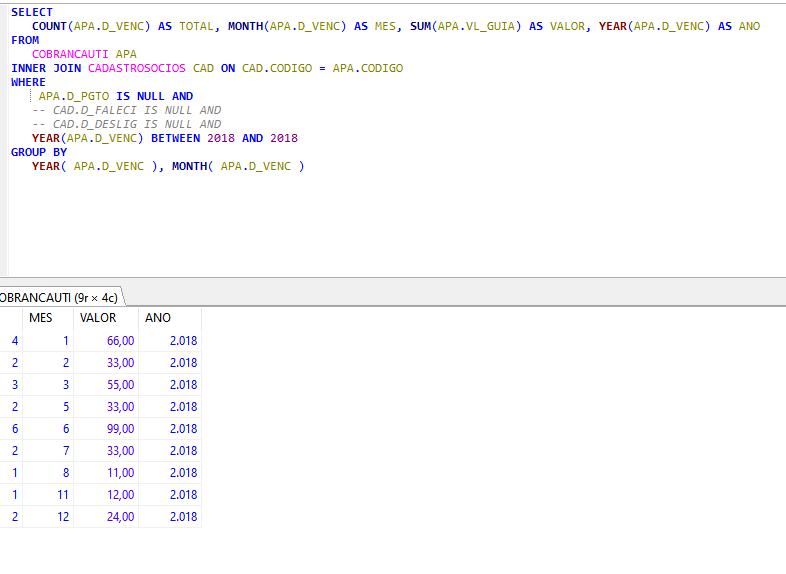Screen dimensions: 786x574
Task: Click the commented CAD.D_DESLIG line
Action: (x=127, y=124)
